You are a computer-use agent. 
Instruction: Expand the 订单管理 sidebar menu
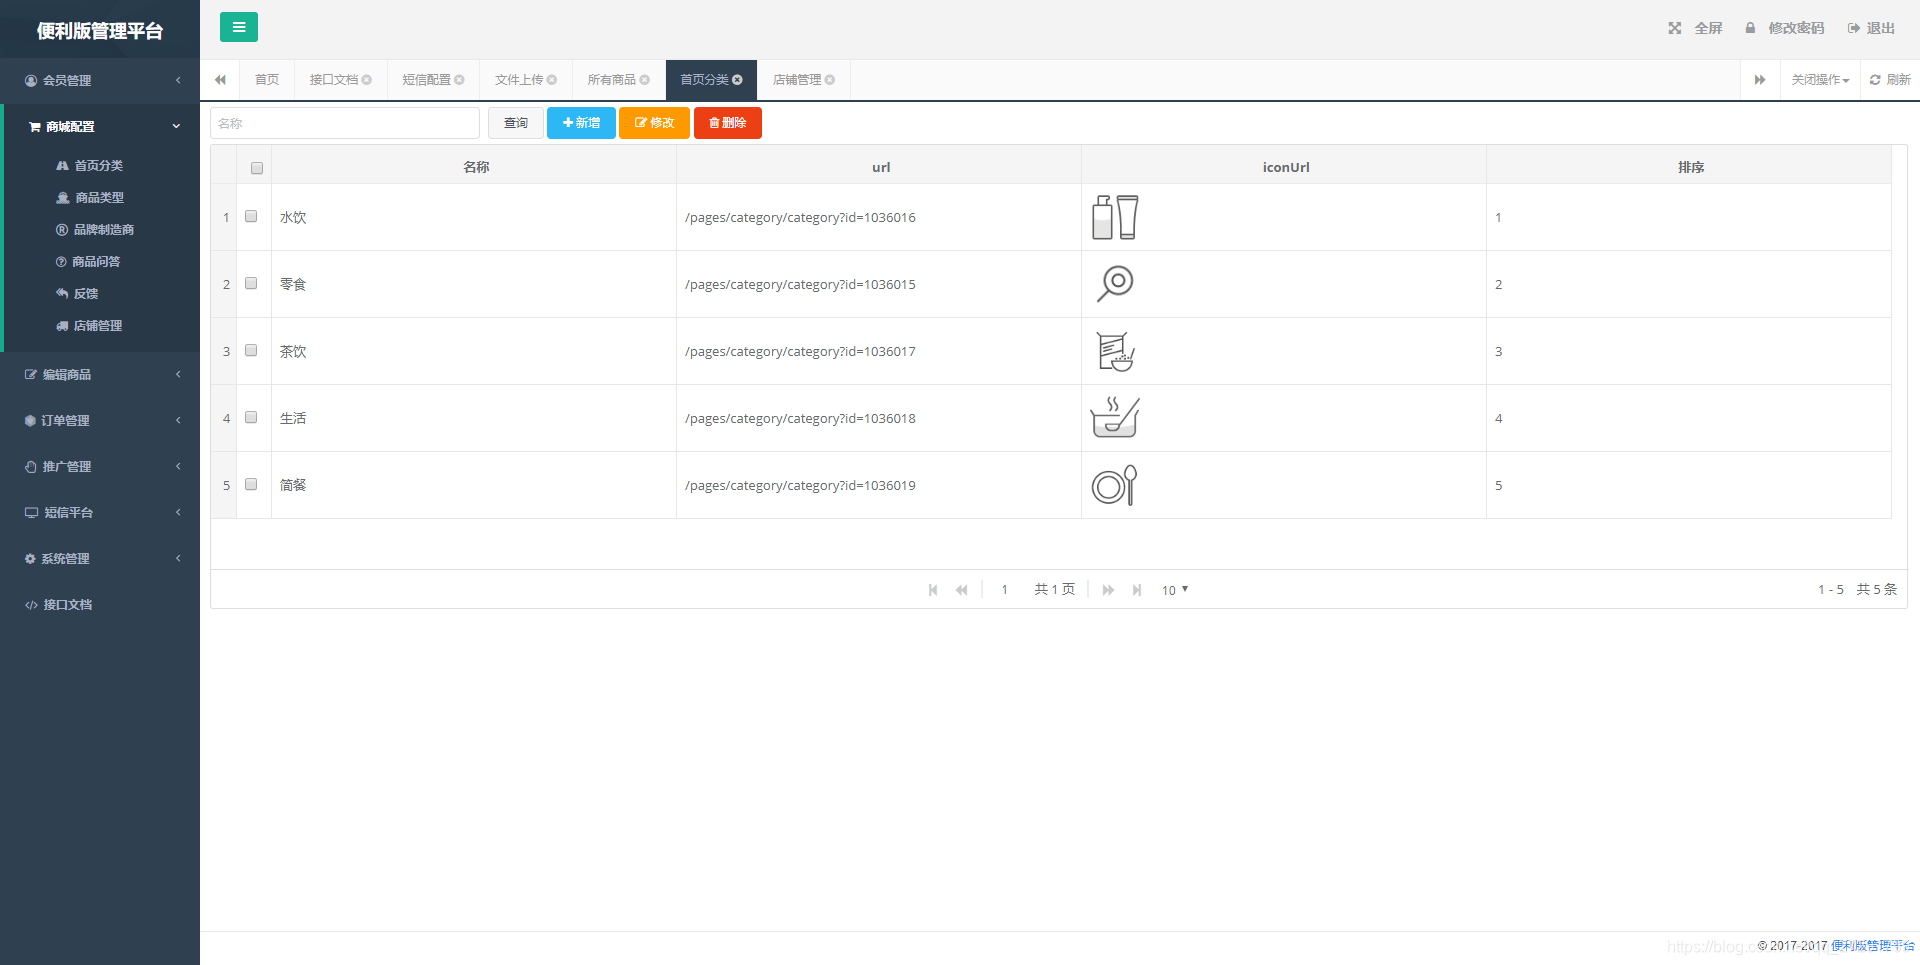100,420
